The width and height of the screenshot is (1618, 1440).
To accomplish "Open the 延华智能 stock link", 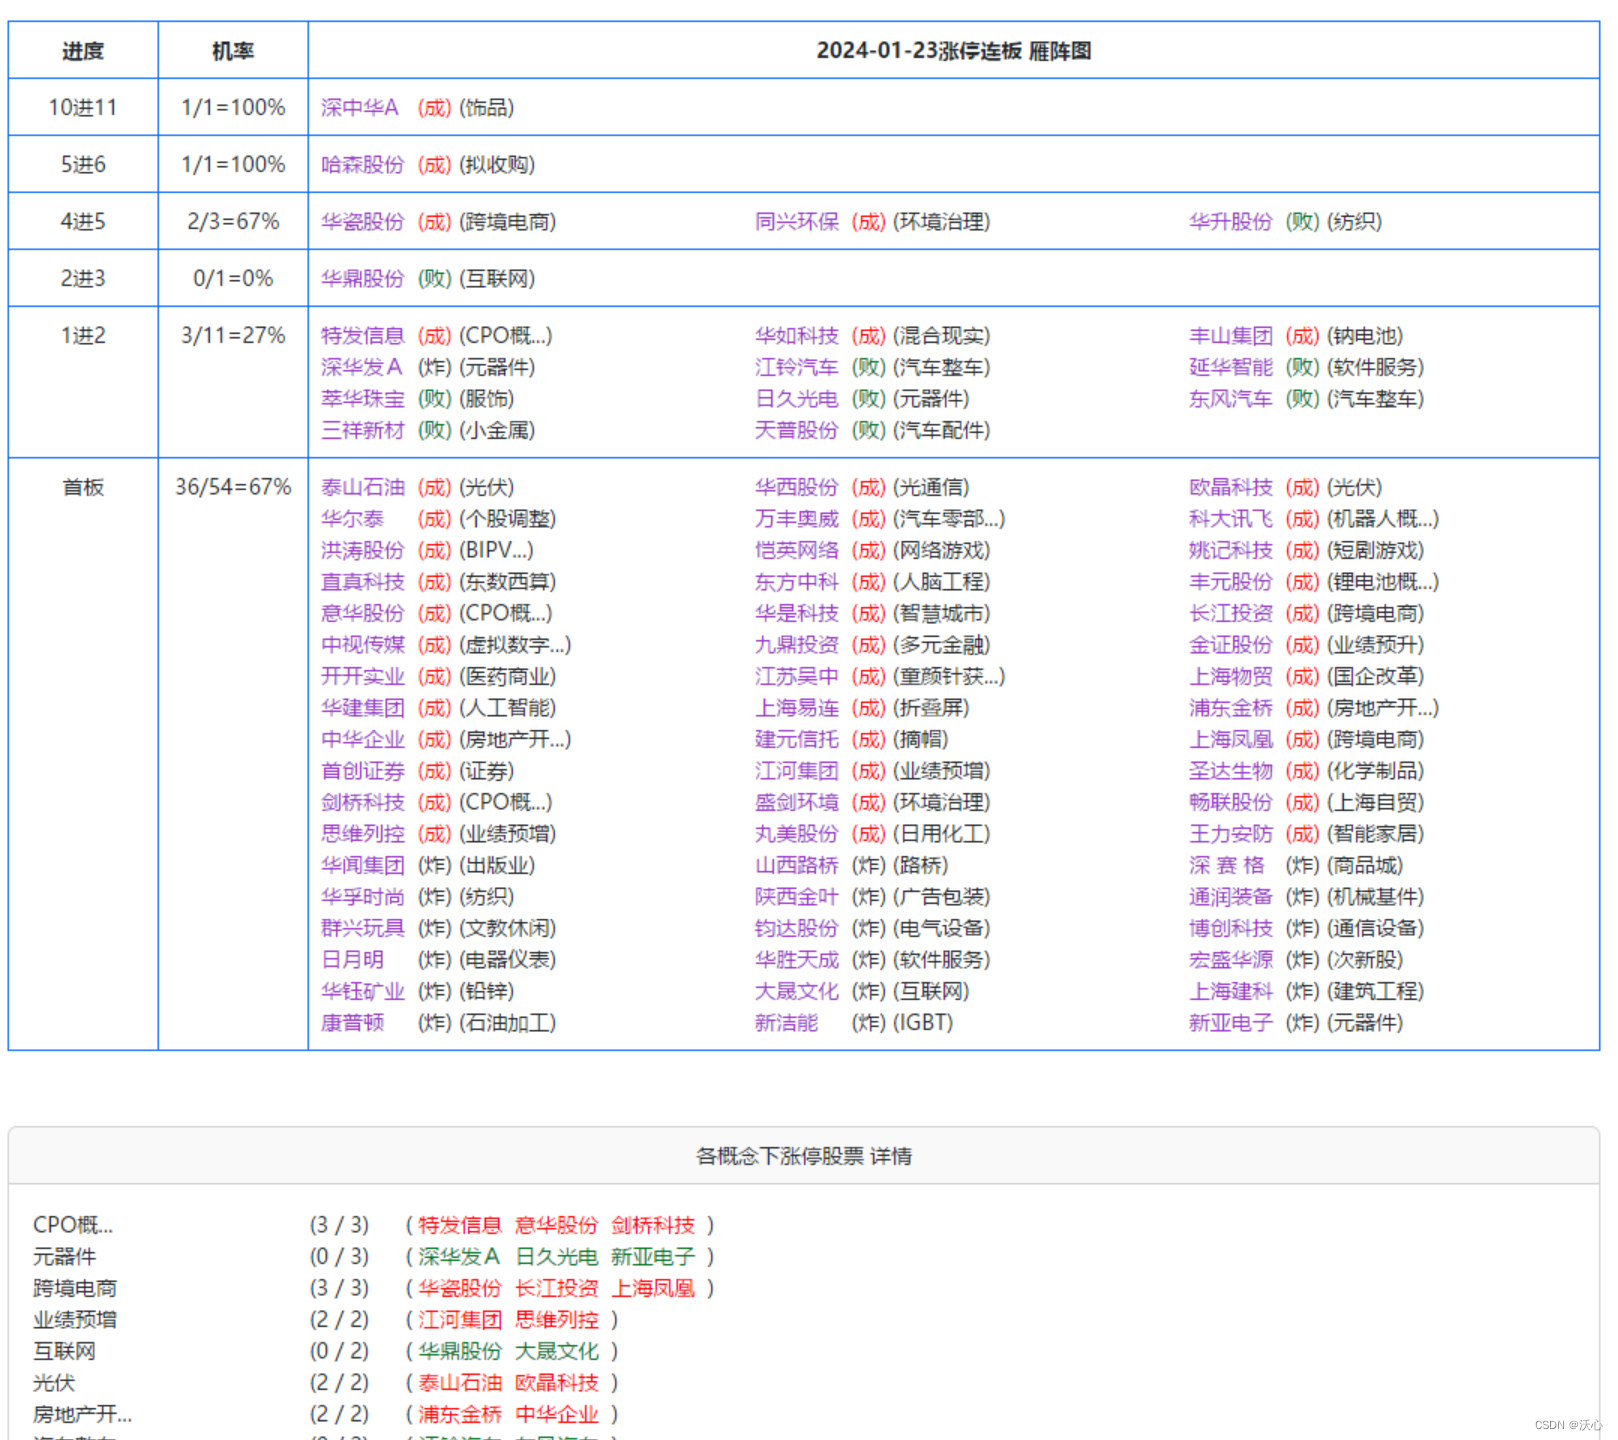I will (1231, 367).
